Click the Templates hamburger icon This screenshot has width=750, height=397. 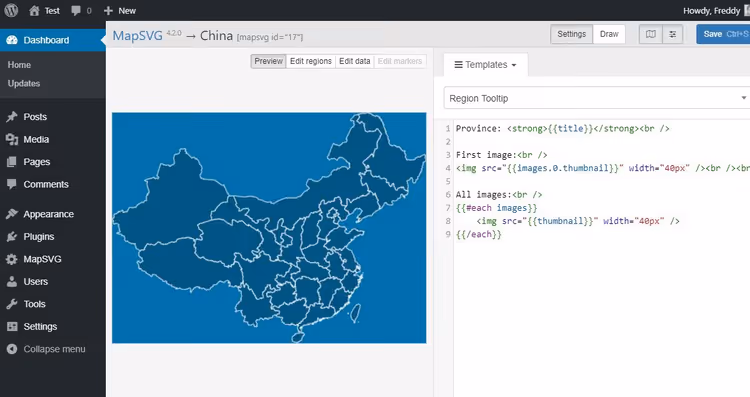tap(458, 65)
